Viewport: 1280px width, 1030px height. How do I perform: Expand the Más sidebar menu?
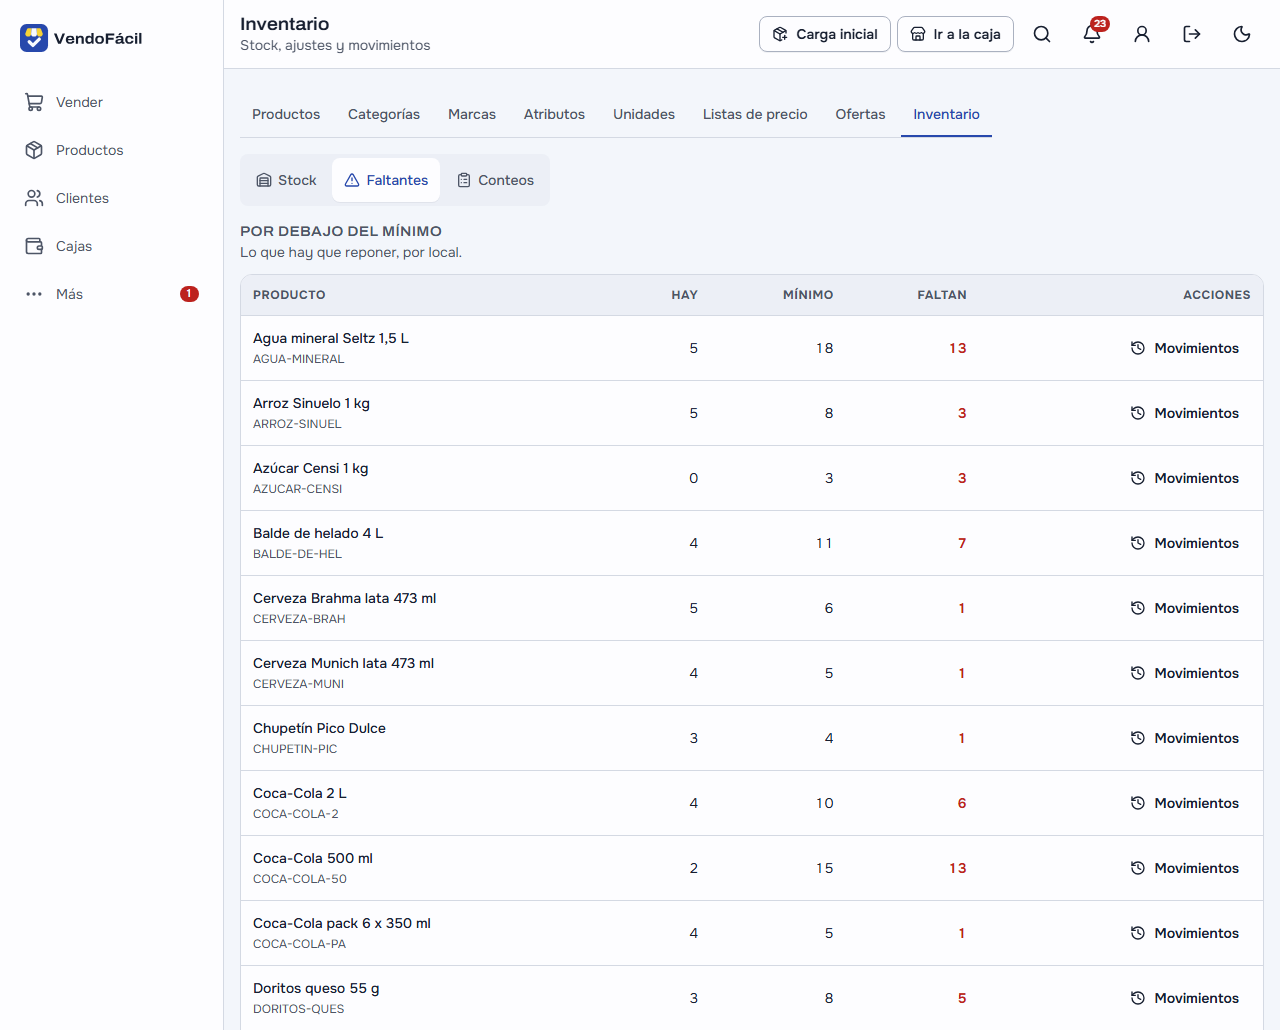tap(111, 294)
